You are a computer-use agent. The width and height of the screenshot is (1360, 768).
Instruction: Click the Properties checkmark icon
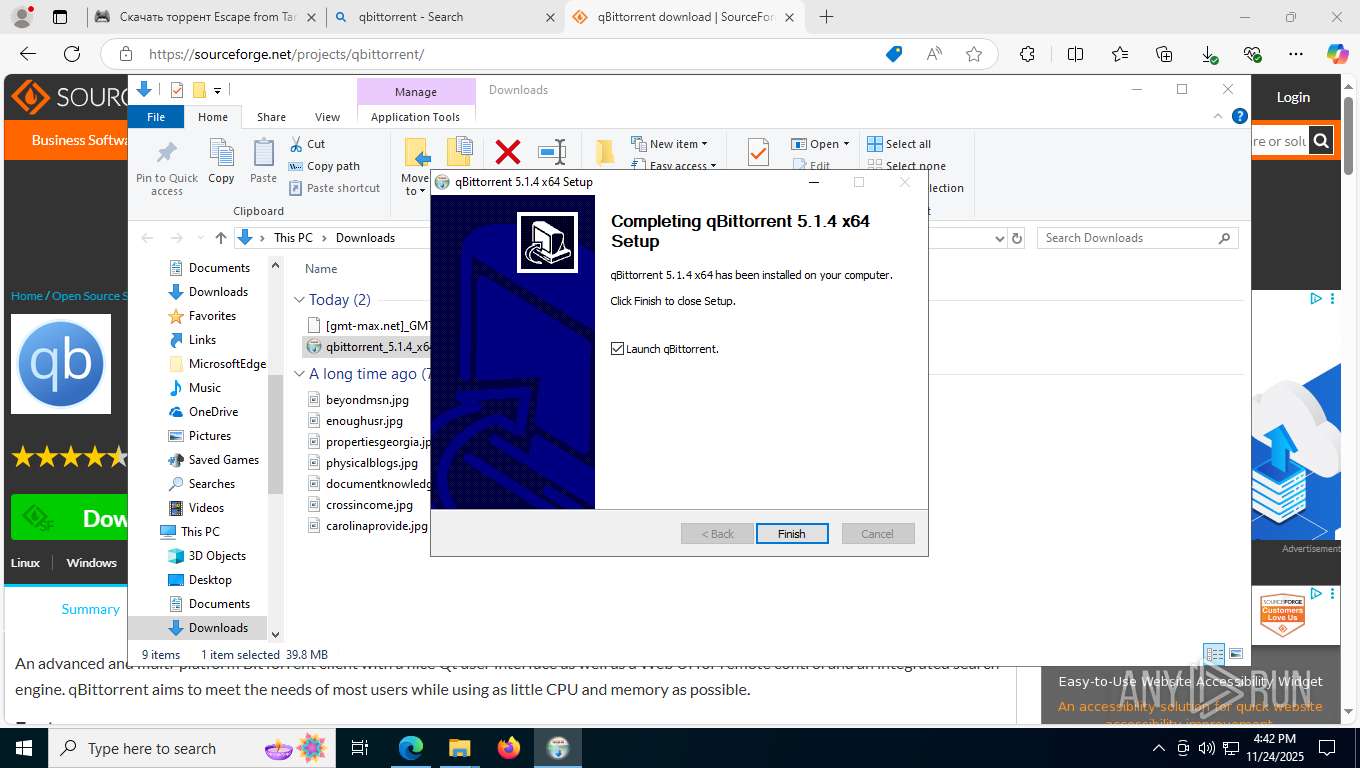point(758,152)
